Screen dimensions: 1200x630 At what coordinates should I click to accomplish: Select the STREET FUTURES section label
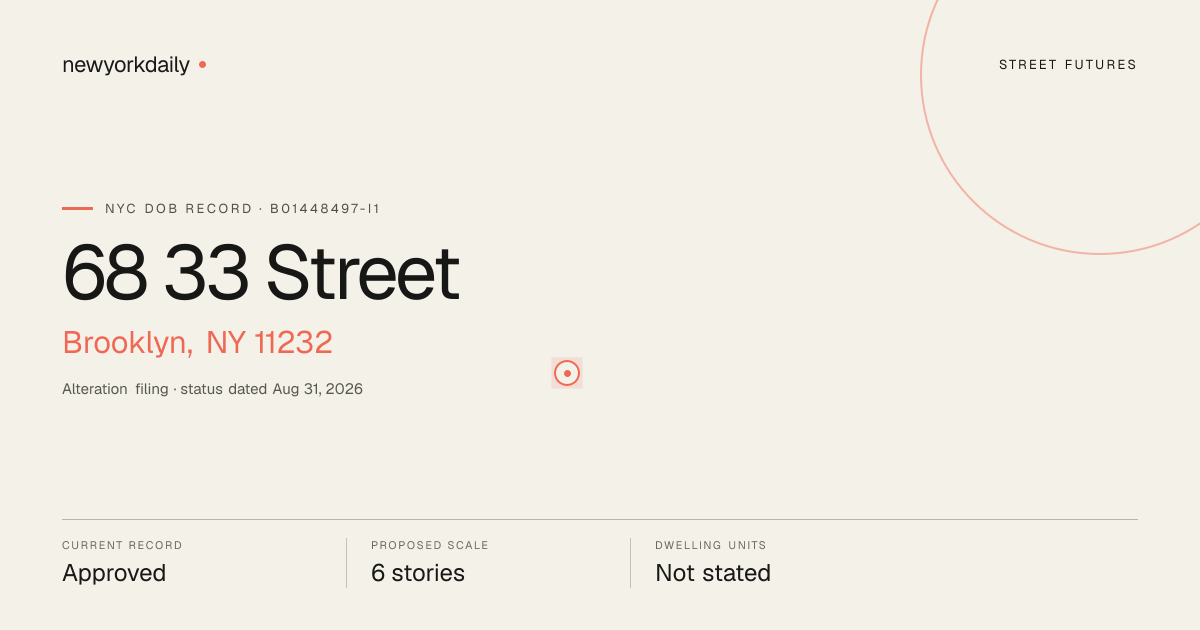click(x=1068, y=65)
